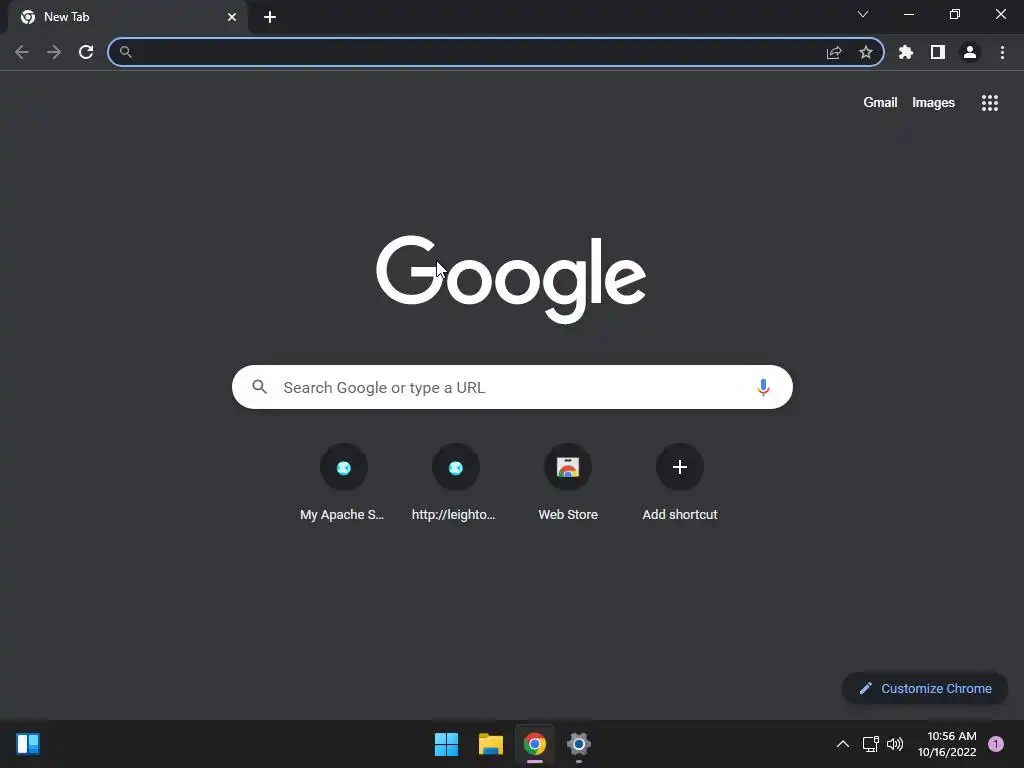The height and width of the screenshot is (768, 1024).
Task: Open the Windows Start menu
Action: [447, 744]
